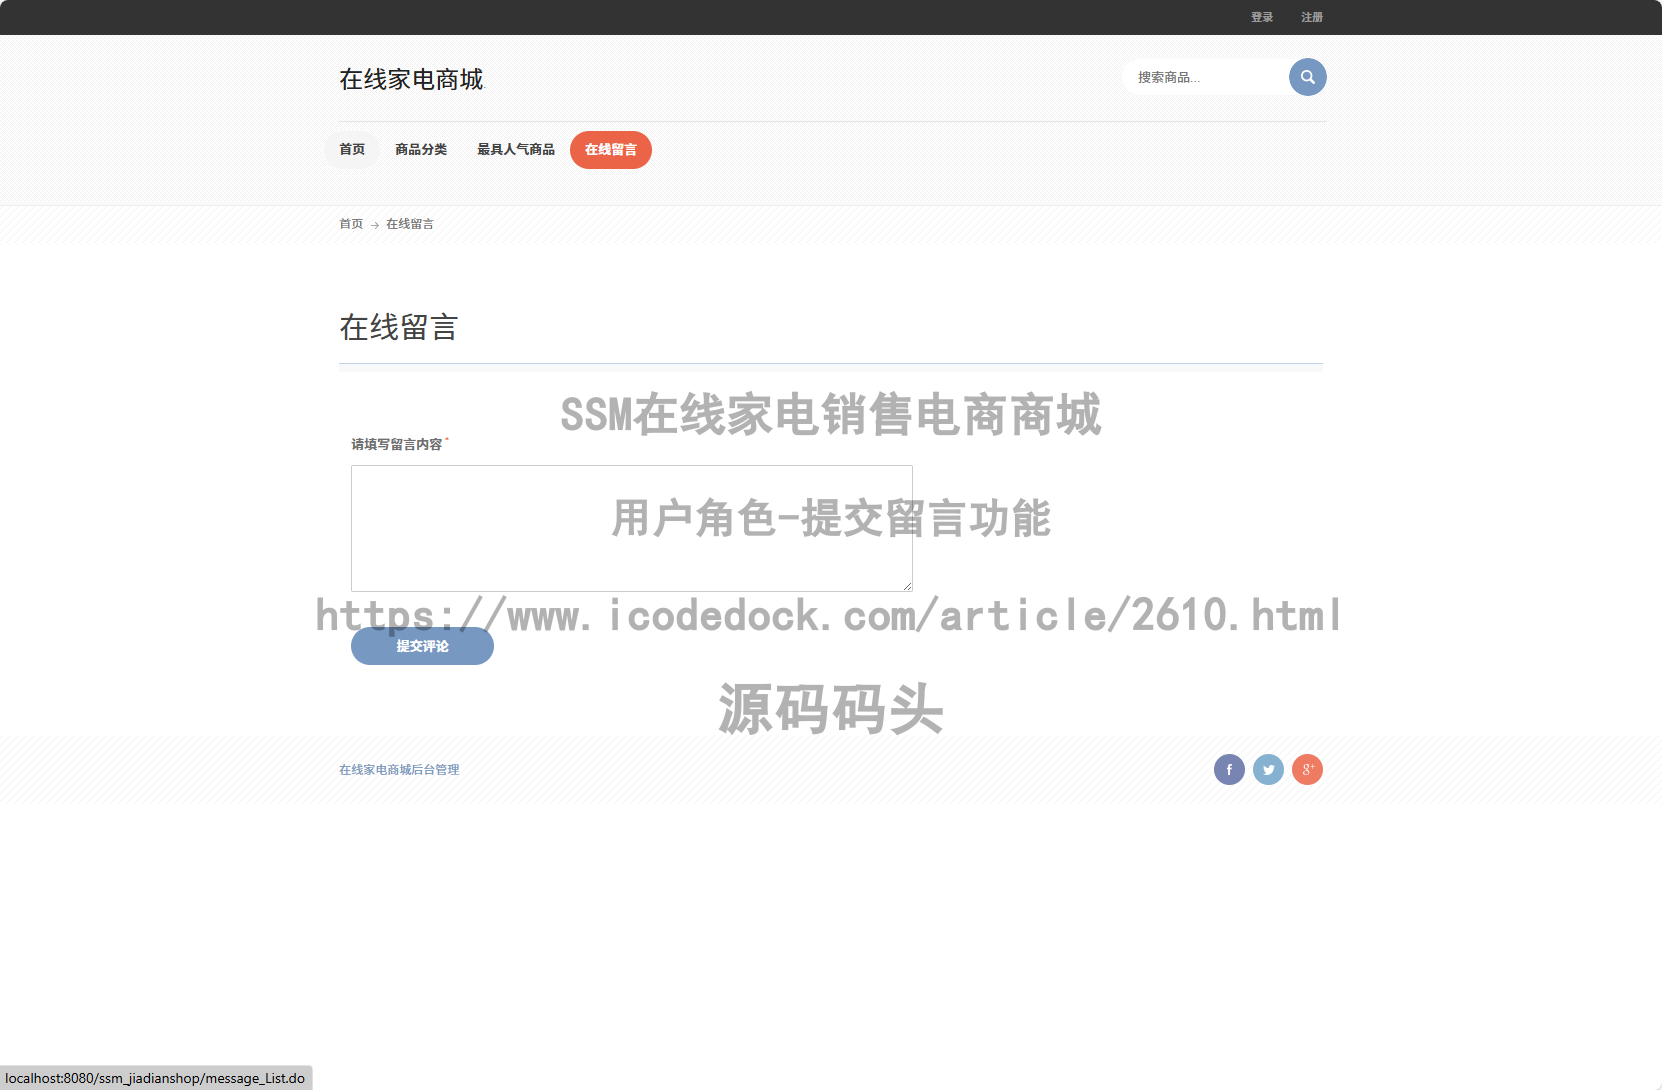Viewport: 1662px width, 1090px height.
Task: Select the 首页 navigation item
Action: pos(351,149)
